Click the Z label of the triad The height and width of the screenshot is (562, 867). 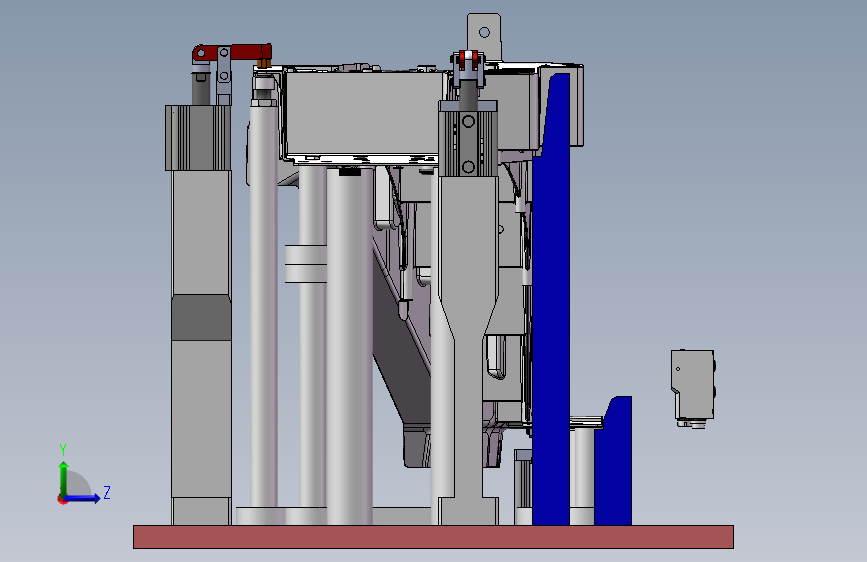coord(107,492)
